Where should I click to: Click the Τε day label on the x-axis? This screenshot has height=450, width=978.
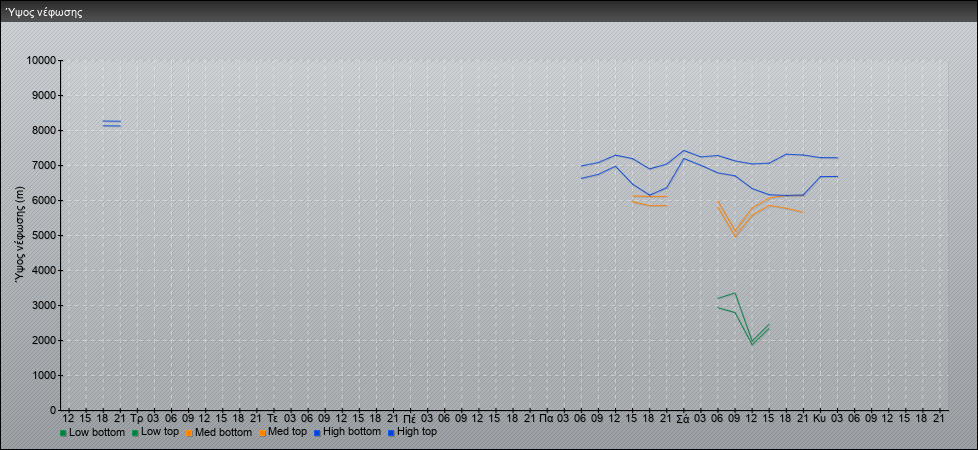(x=273, y=418)
